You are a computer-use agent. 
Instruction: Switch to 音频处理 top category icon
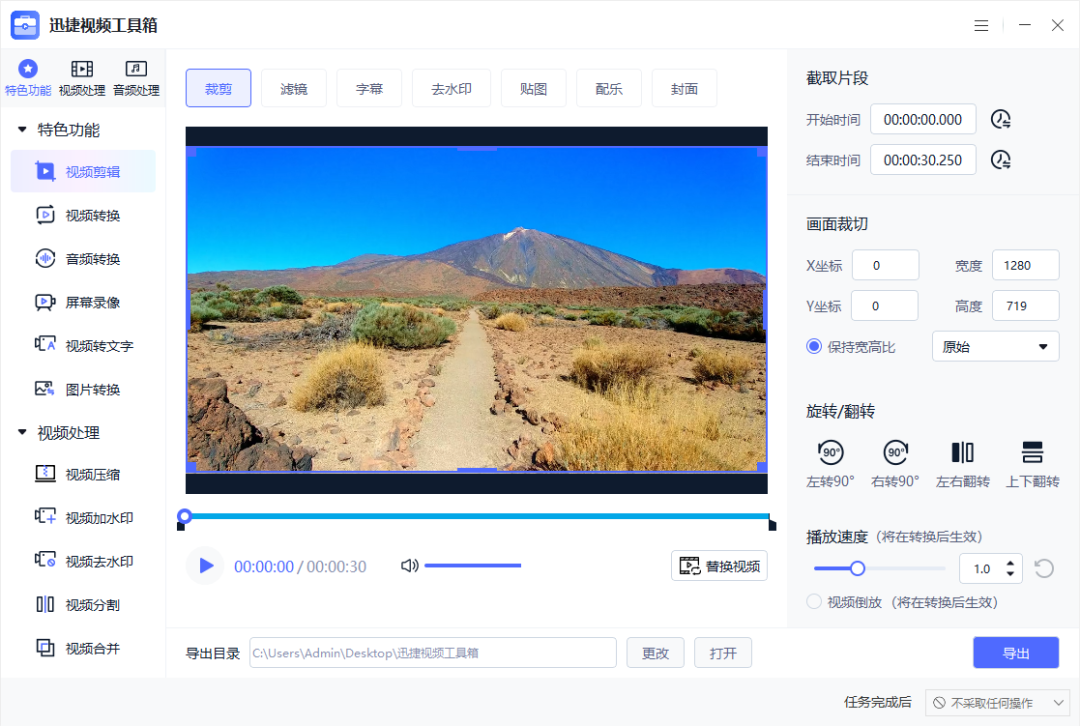(136, 77)
